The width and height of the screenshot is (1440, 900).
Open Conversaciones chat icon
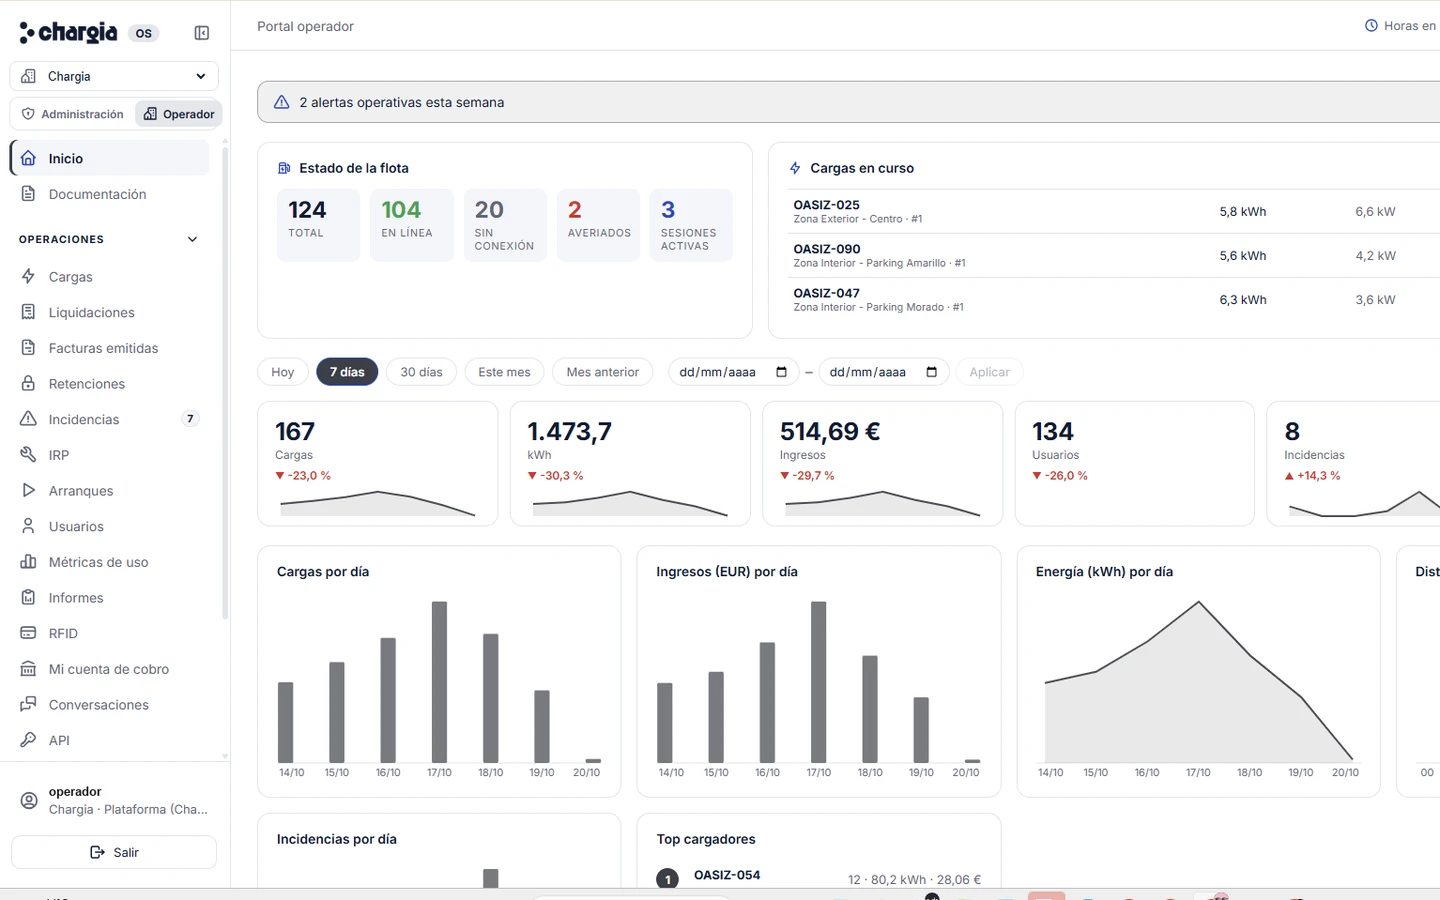29,705
